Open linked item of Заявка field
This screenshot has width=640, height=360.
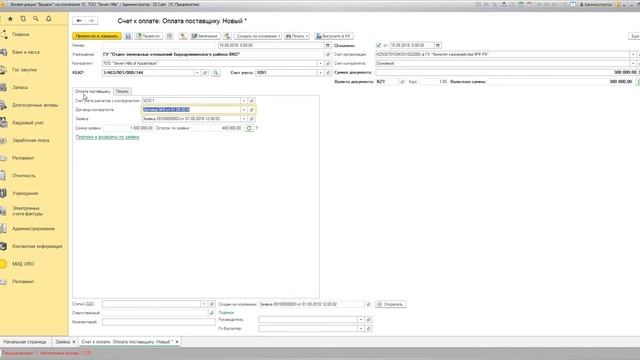click(x=251, y=119)
